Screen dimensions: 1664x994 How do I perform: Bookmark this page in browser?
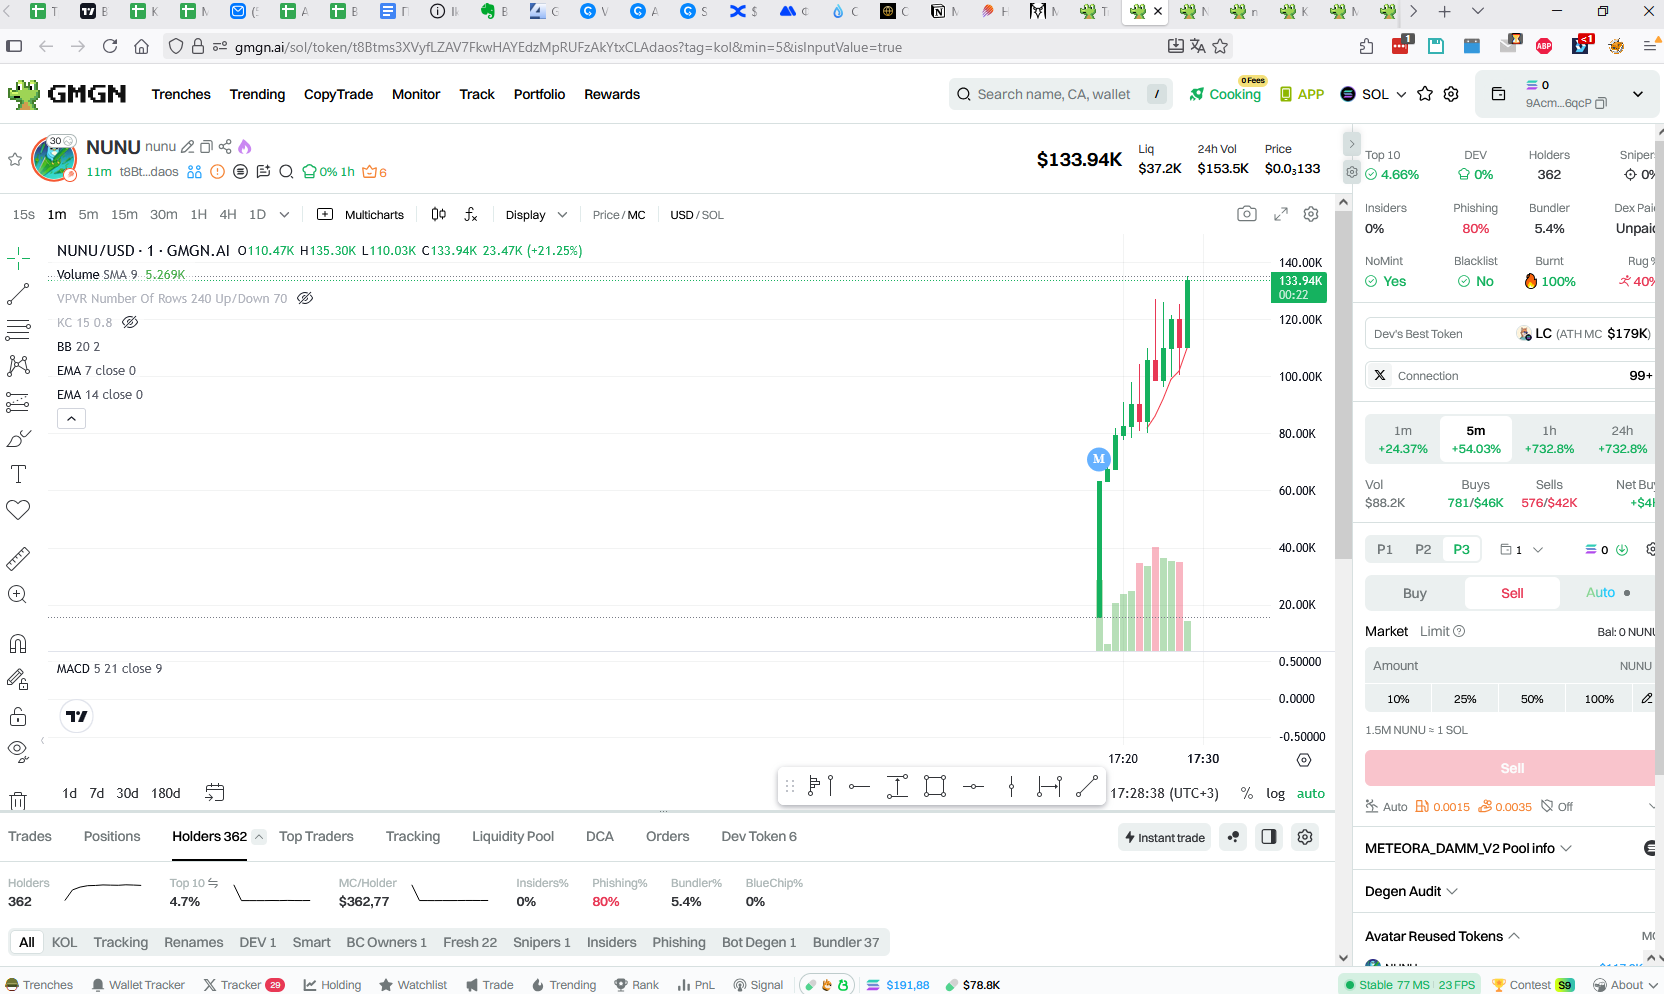tap(1220, 46)
